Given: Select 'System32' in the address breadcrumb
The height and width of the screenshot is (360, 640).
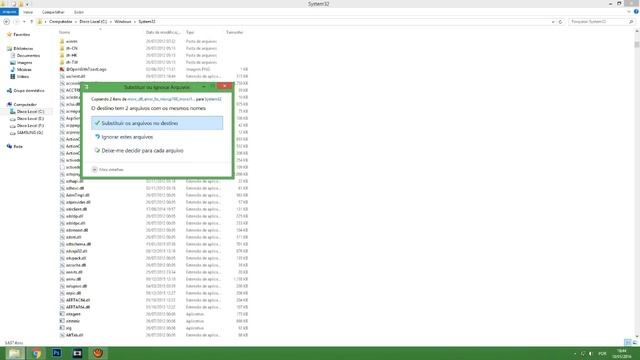Looking at the screenshot, I should 147,22.
